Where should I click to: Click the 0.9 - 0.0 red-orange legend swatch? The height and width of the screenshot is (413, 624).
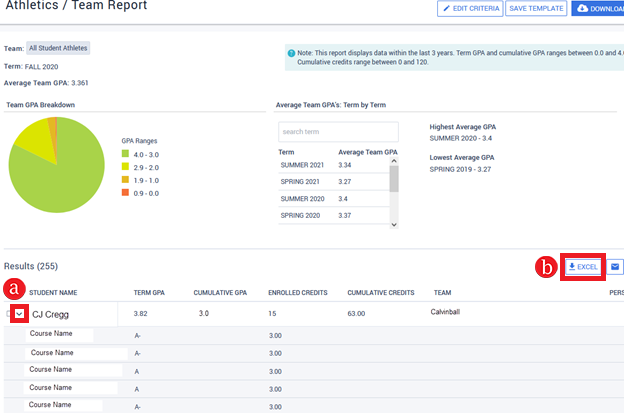click(124, 193)
